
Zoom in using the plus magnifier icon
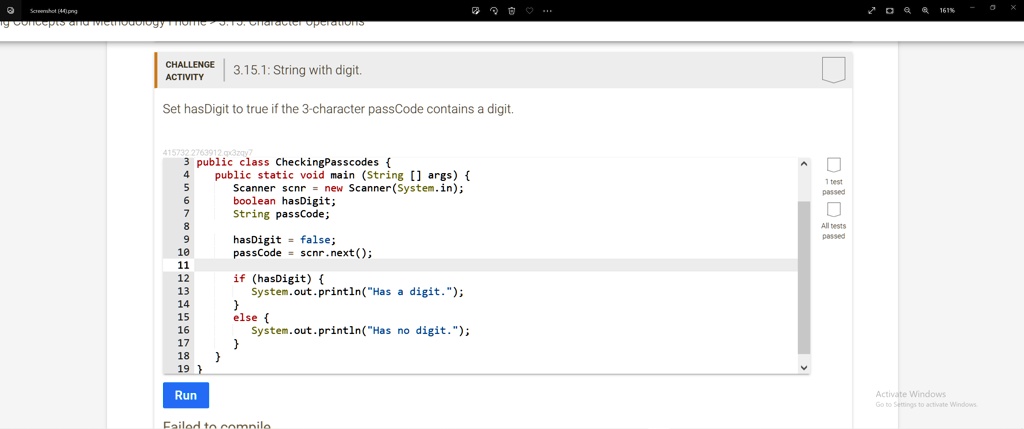click(x=925, y=10)
